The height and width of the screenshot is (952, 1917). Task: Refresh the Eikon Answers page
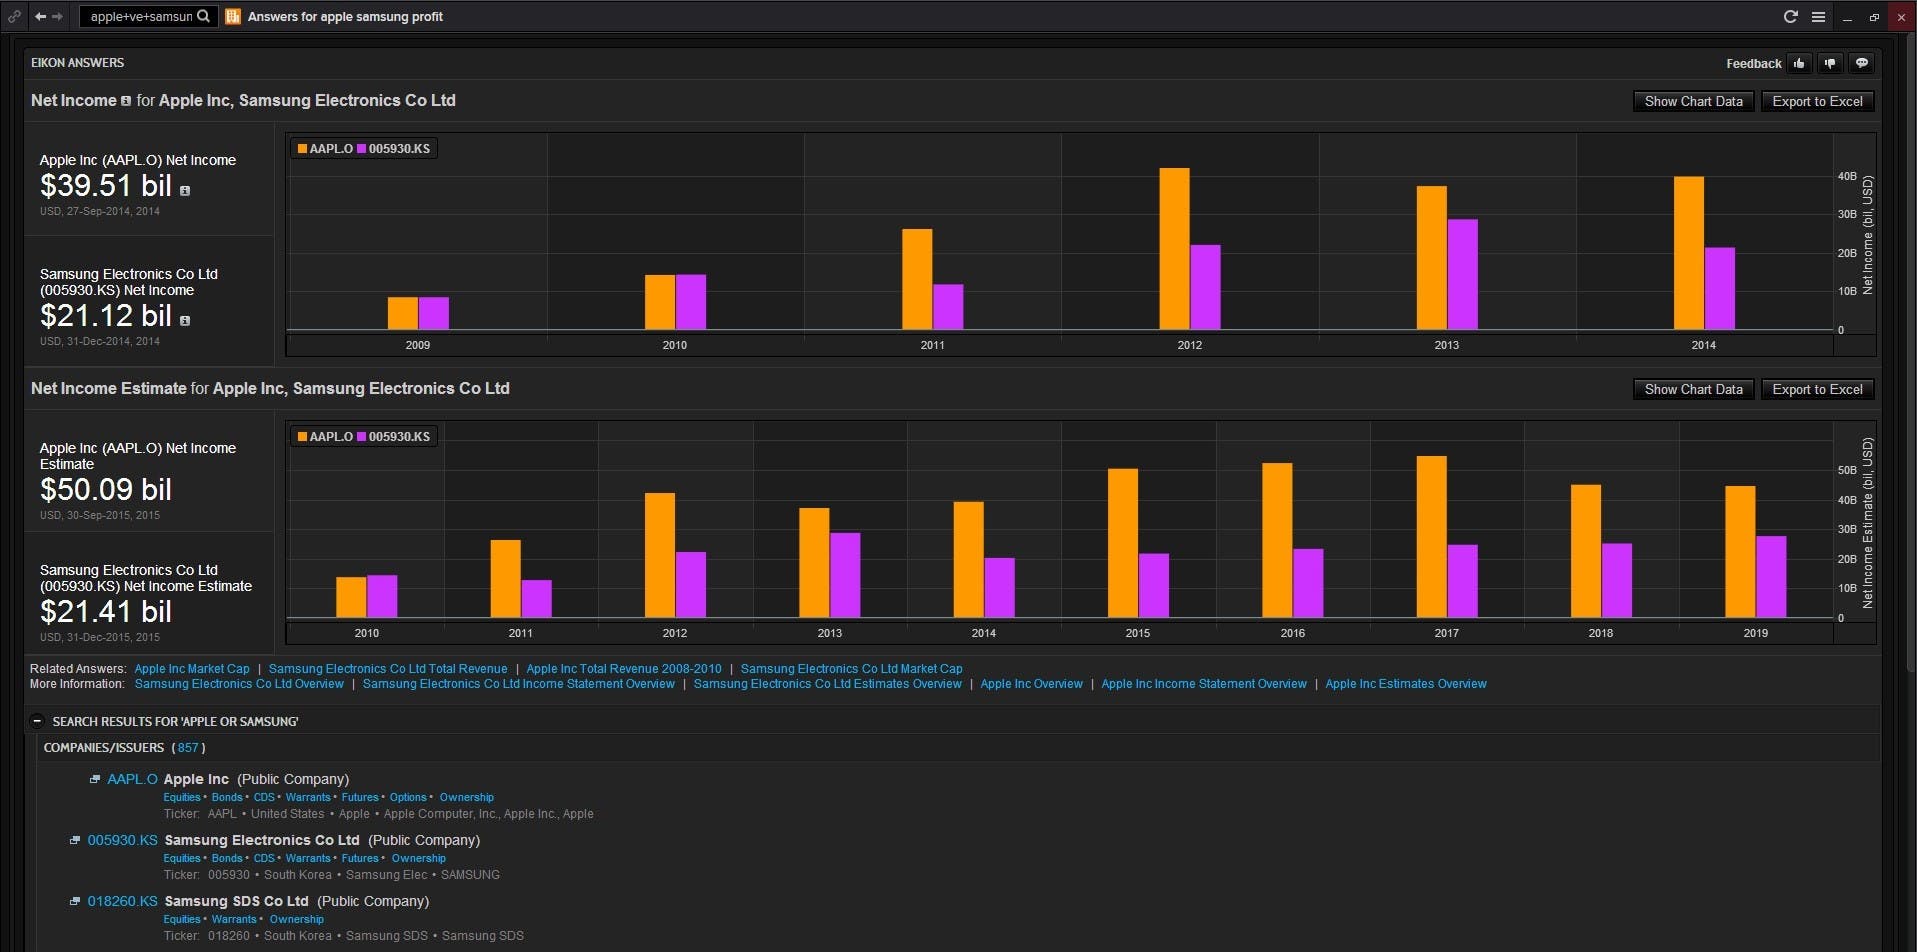click(1791, 16)
